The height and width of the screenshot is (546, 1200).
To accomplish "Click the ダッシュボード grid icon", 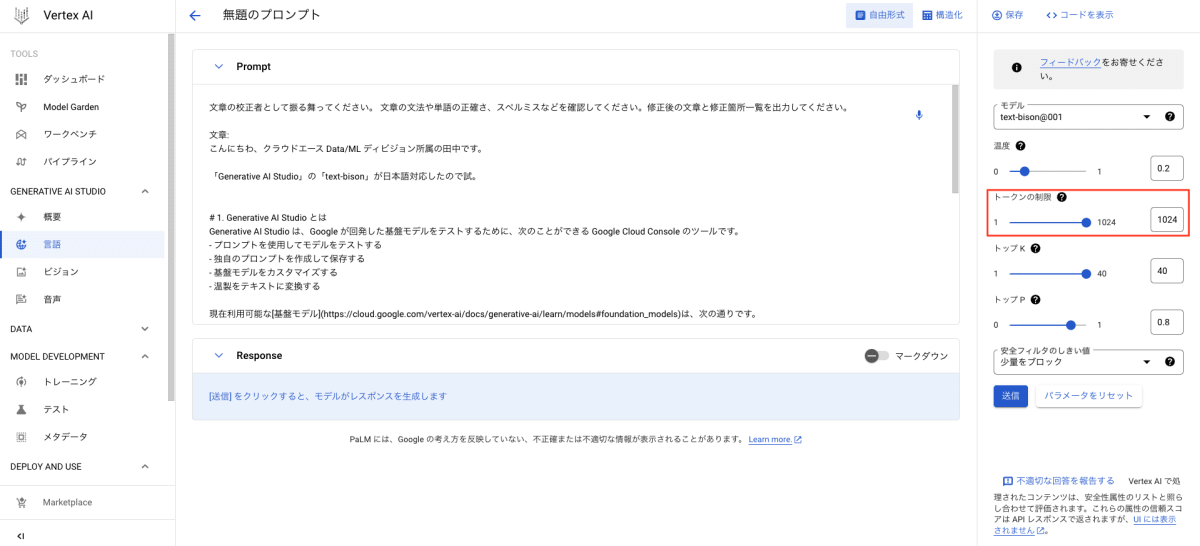I will point(21,79).
